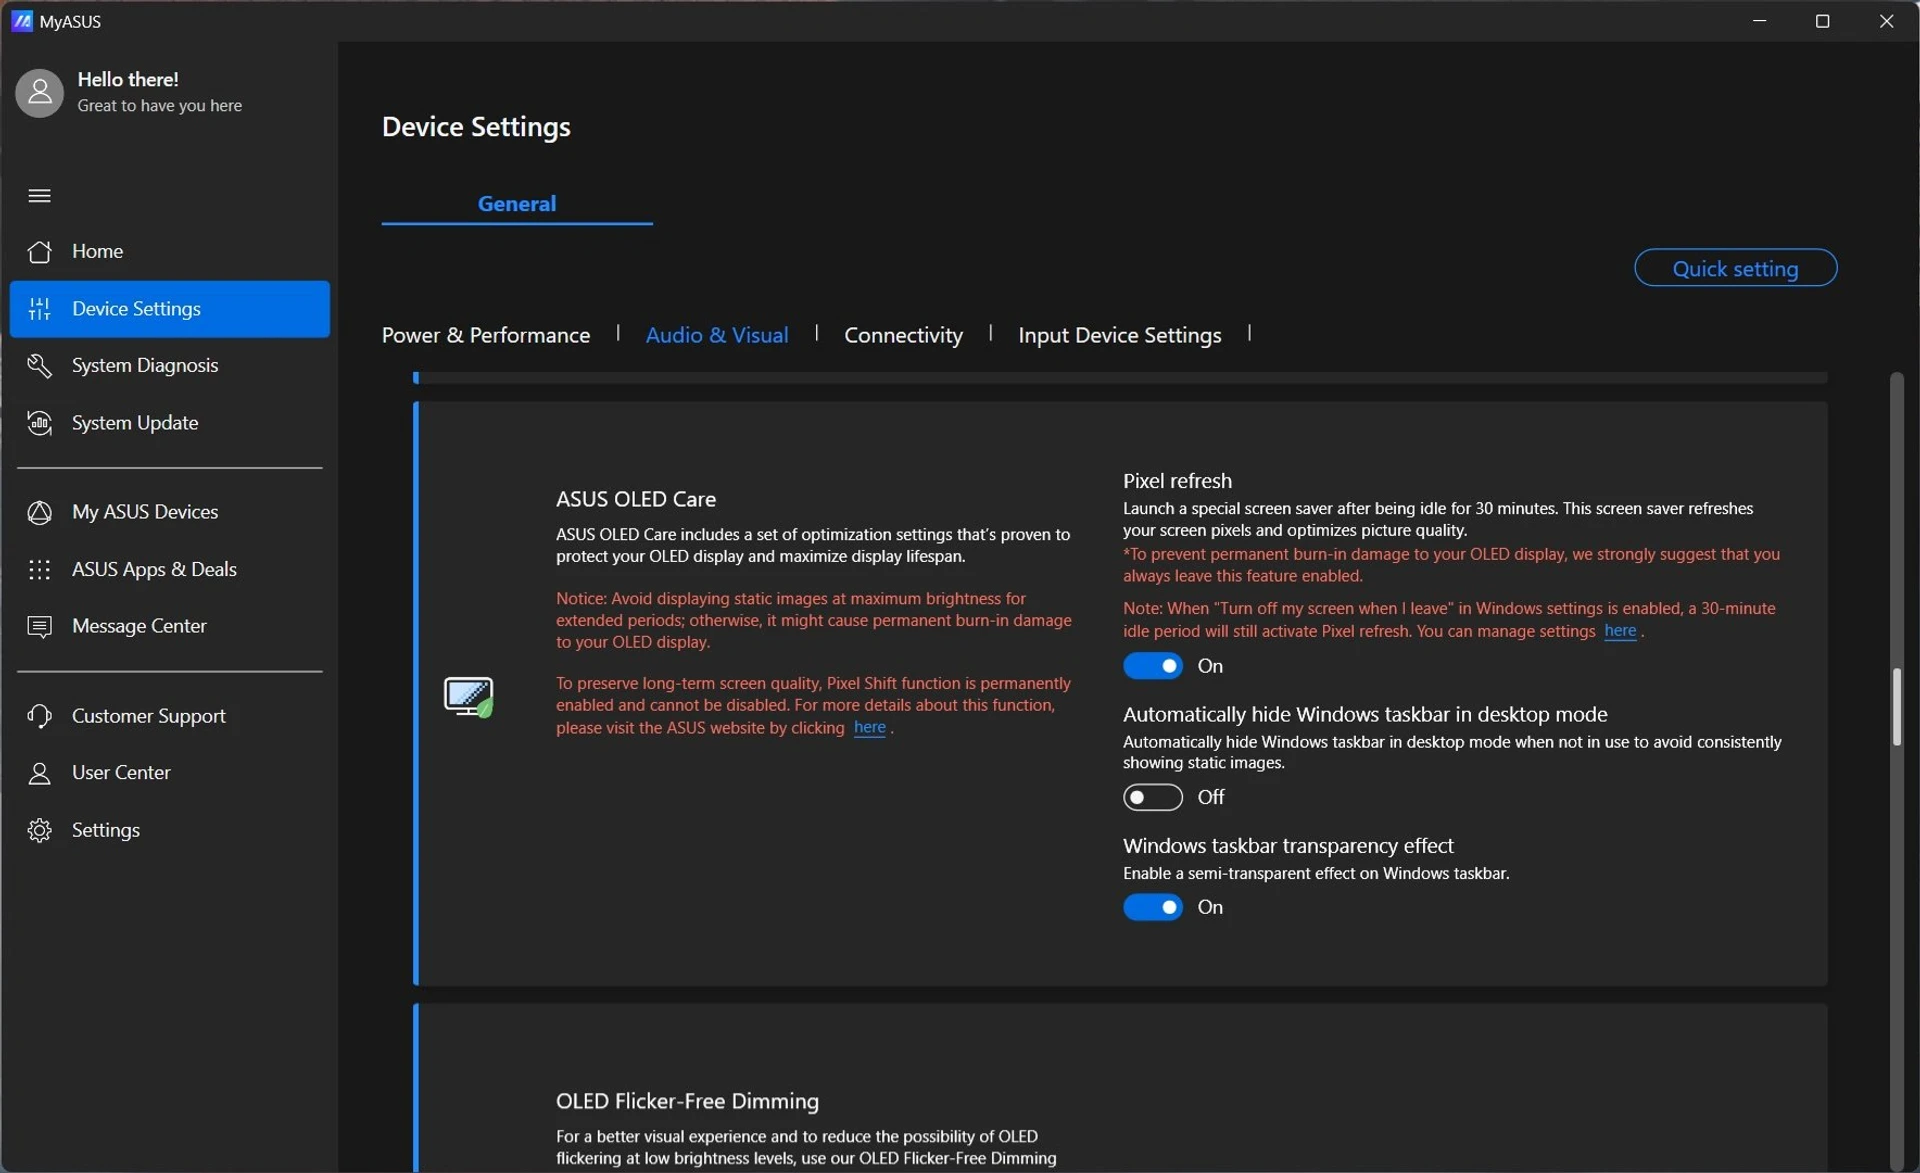This screenshot has width=1920, height=1173.
Task: Collapse the sidebar with hamburger menu icon
Action: (x=39, y=195)
